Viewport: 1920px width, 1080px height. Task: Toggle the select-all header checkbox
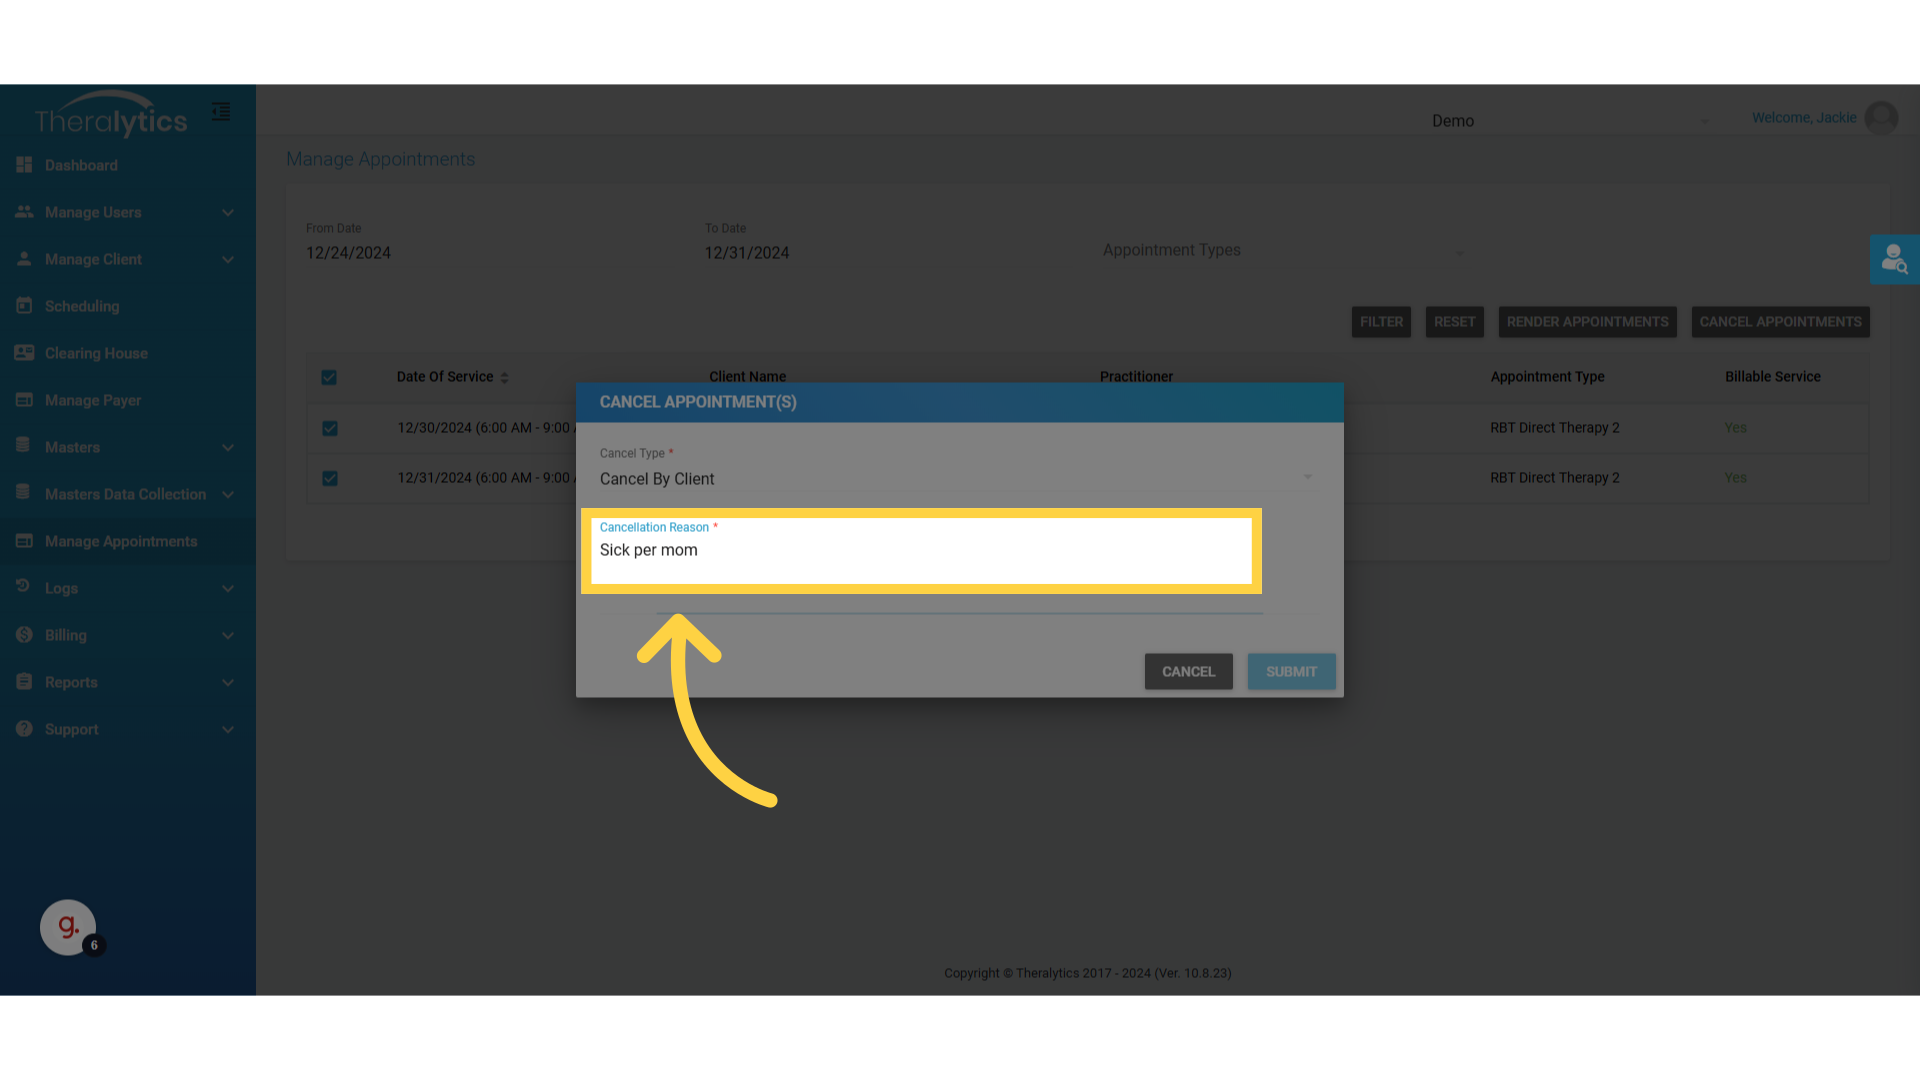coord(329,377)
